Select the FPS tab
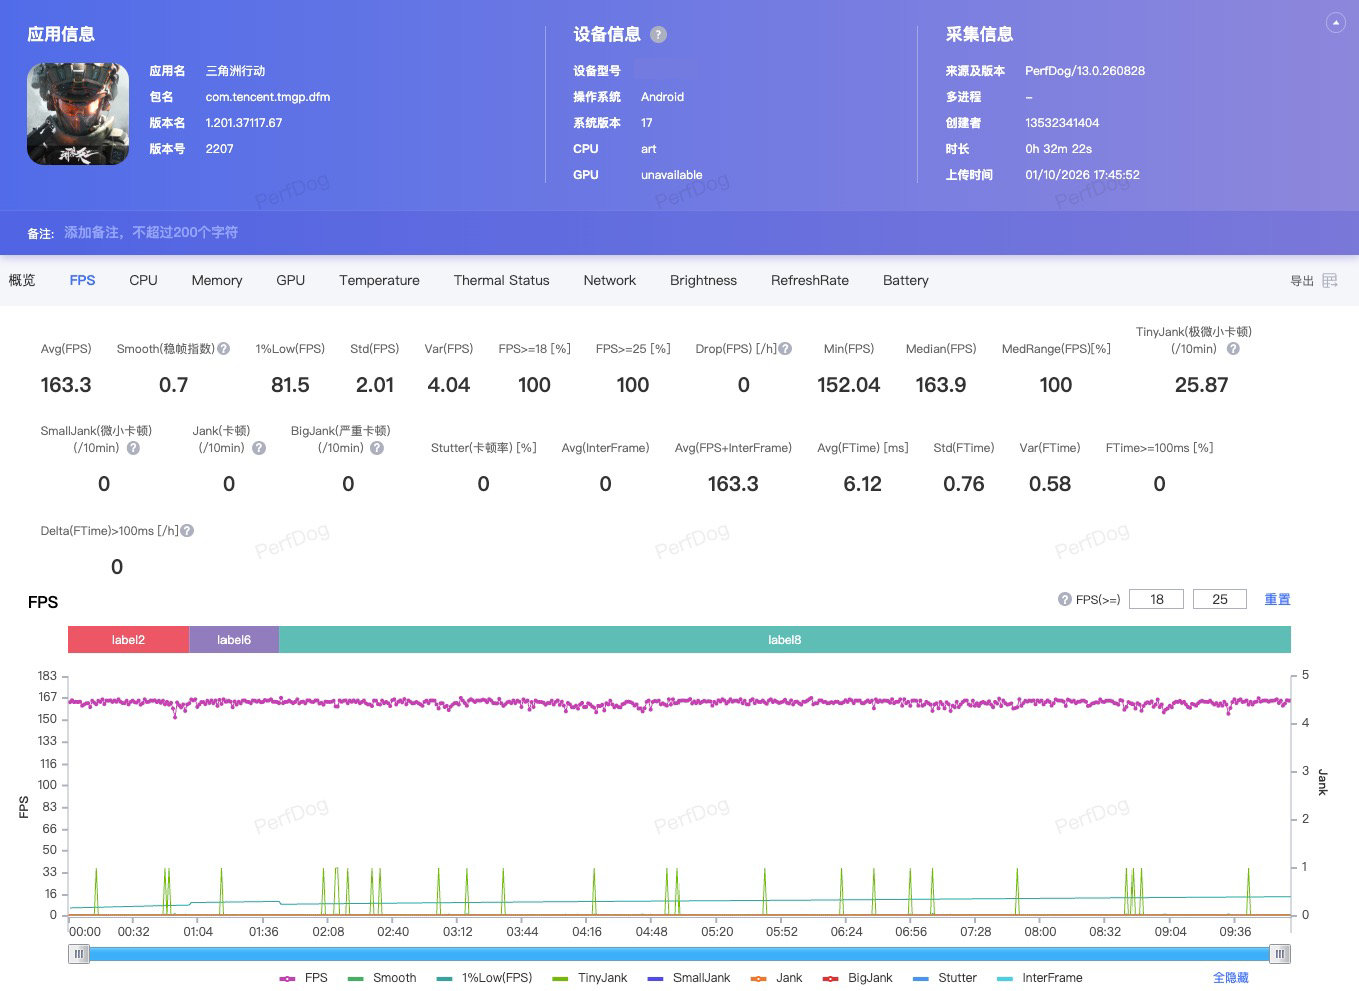 83,281
